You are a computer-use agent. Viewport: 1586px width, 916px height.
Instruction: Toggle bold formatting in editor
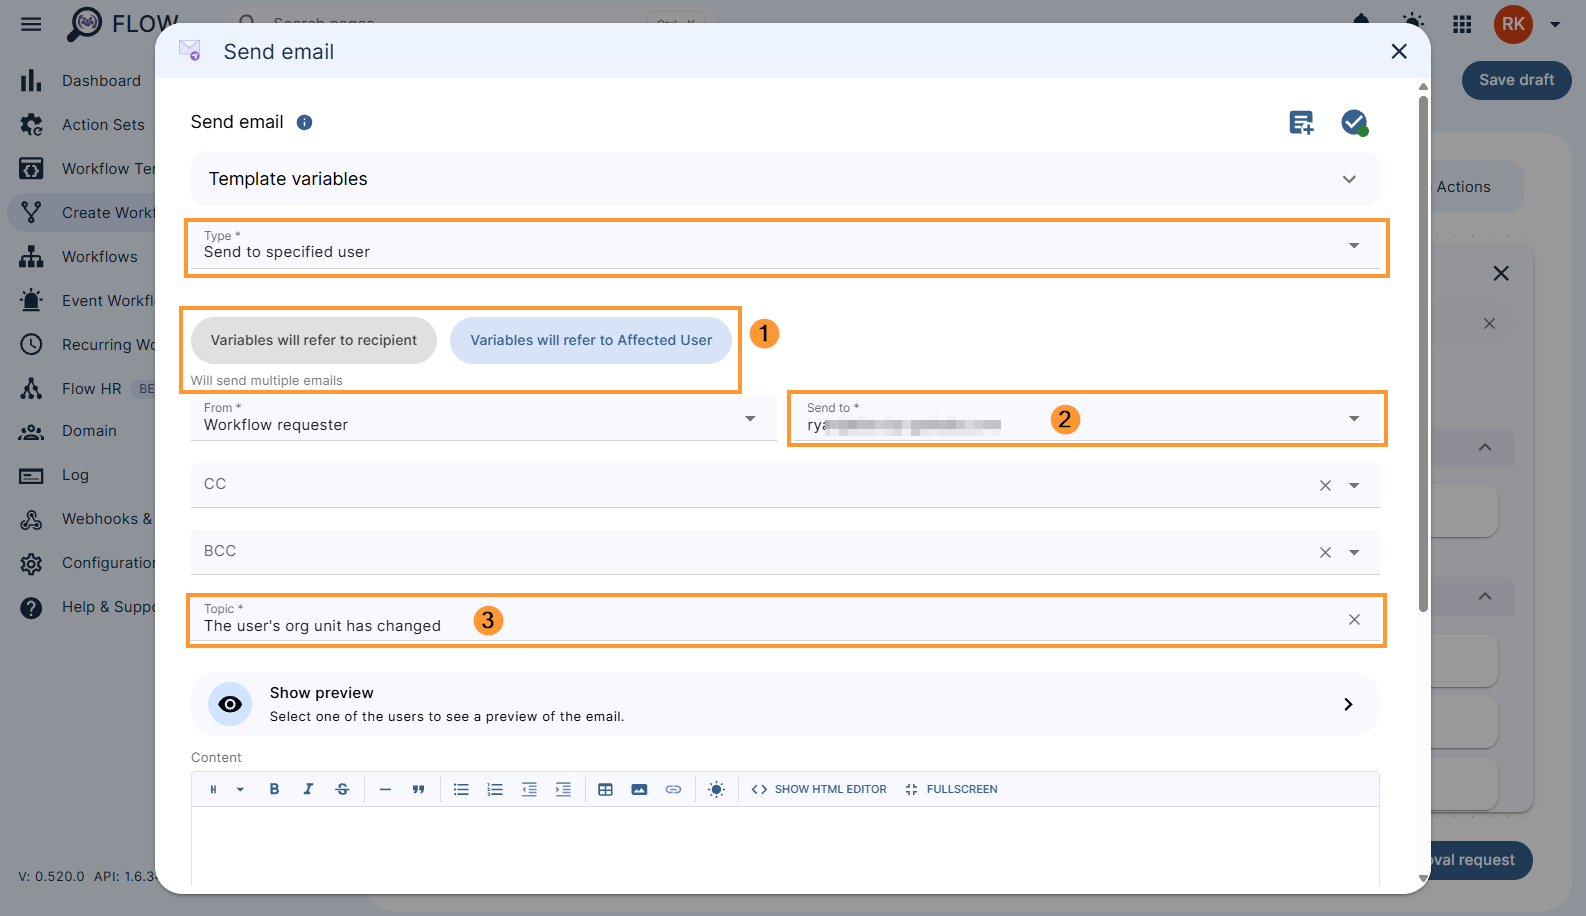click(274, 789)
